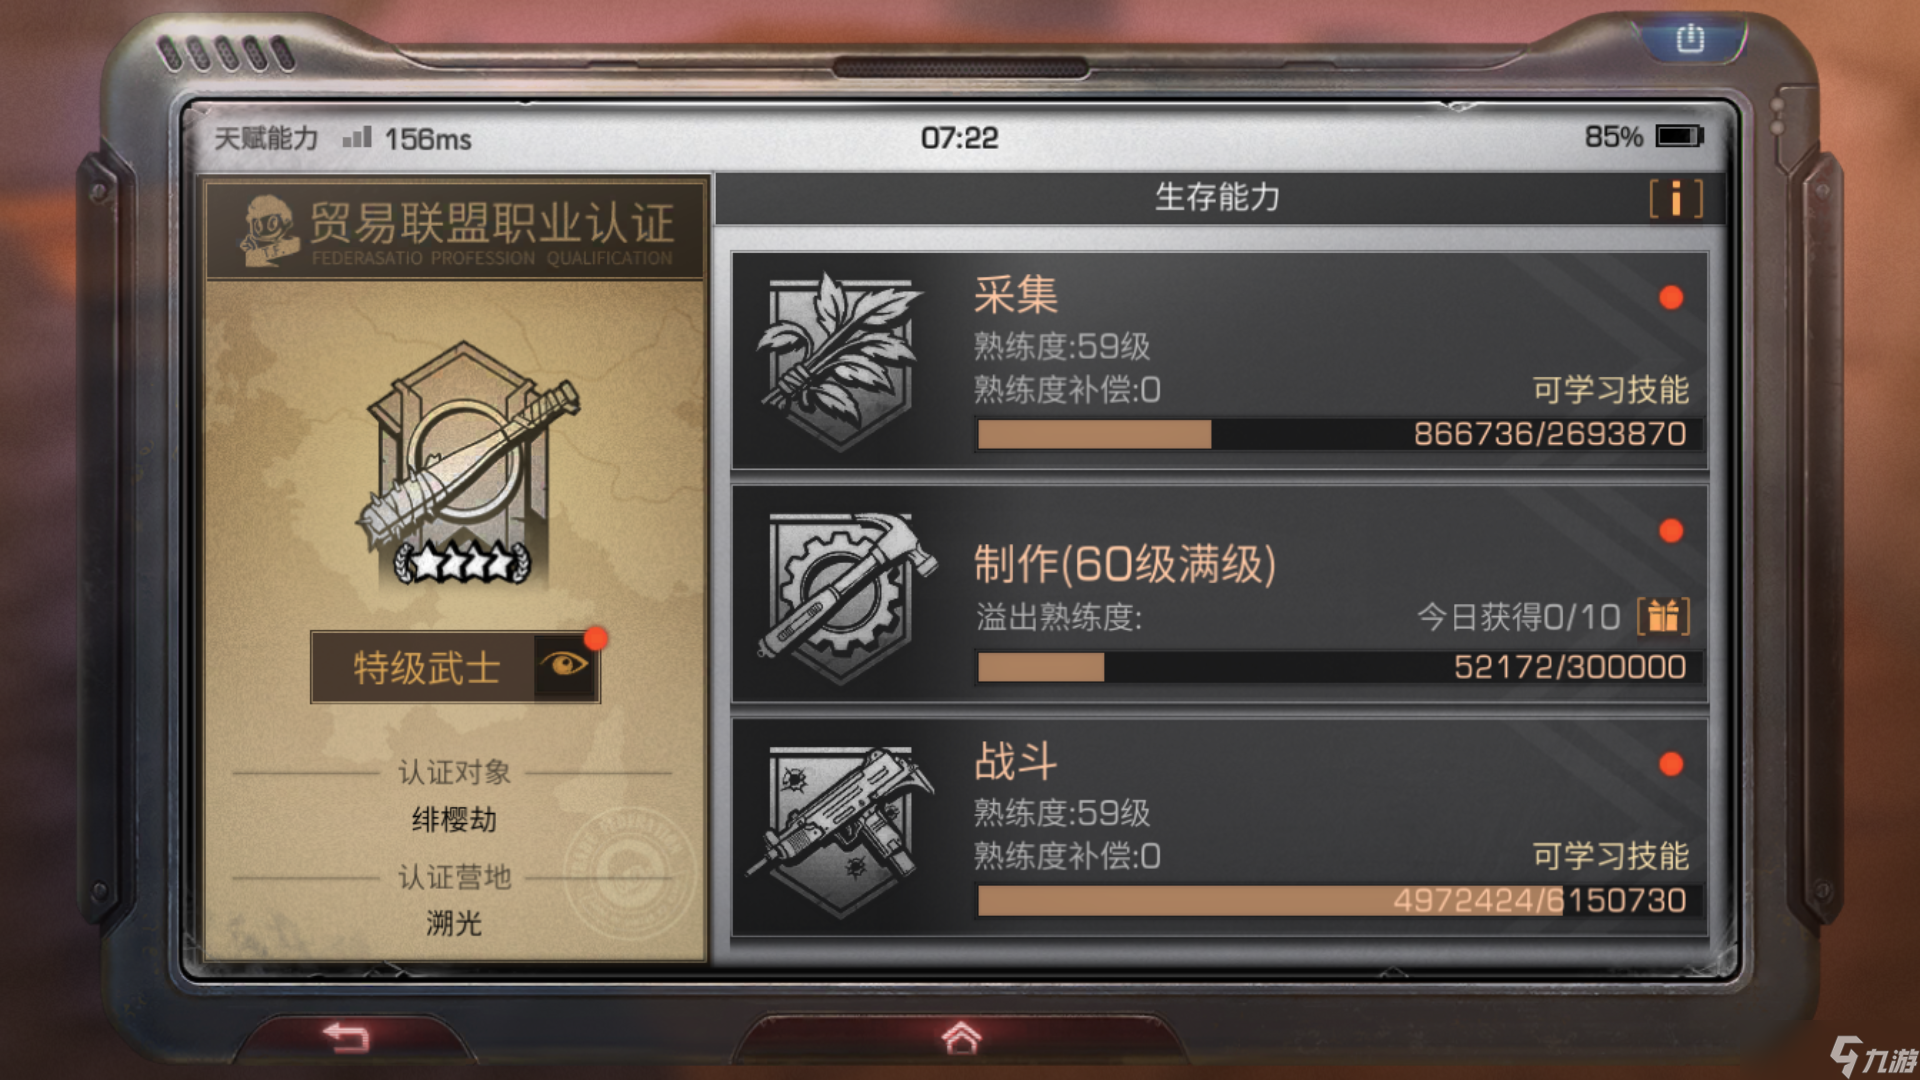Open the info icon beside 生存能力

1676,198
